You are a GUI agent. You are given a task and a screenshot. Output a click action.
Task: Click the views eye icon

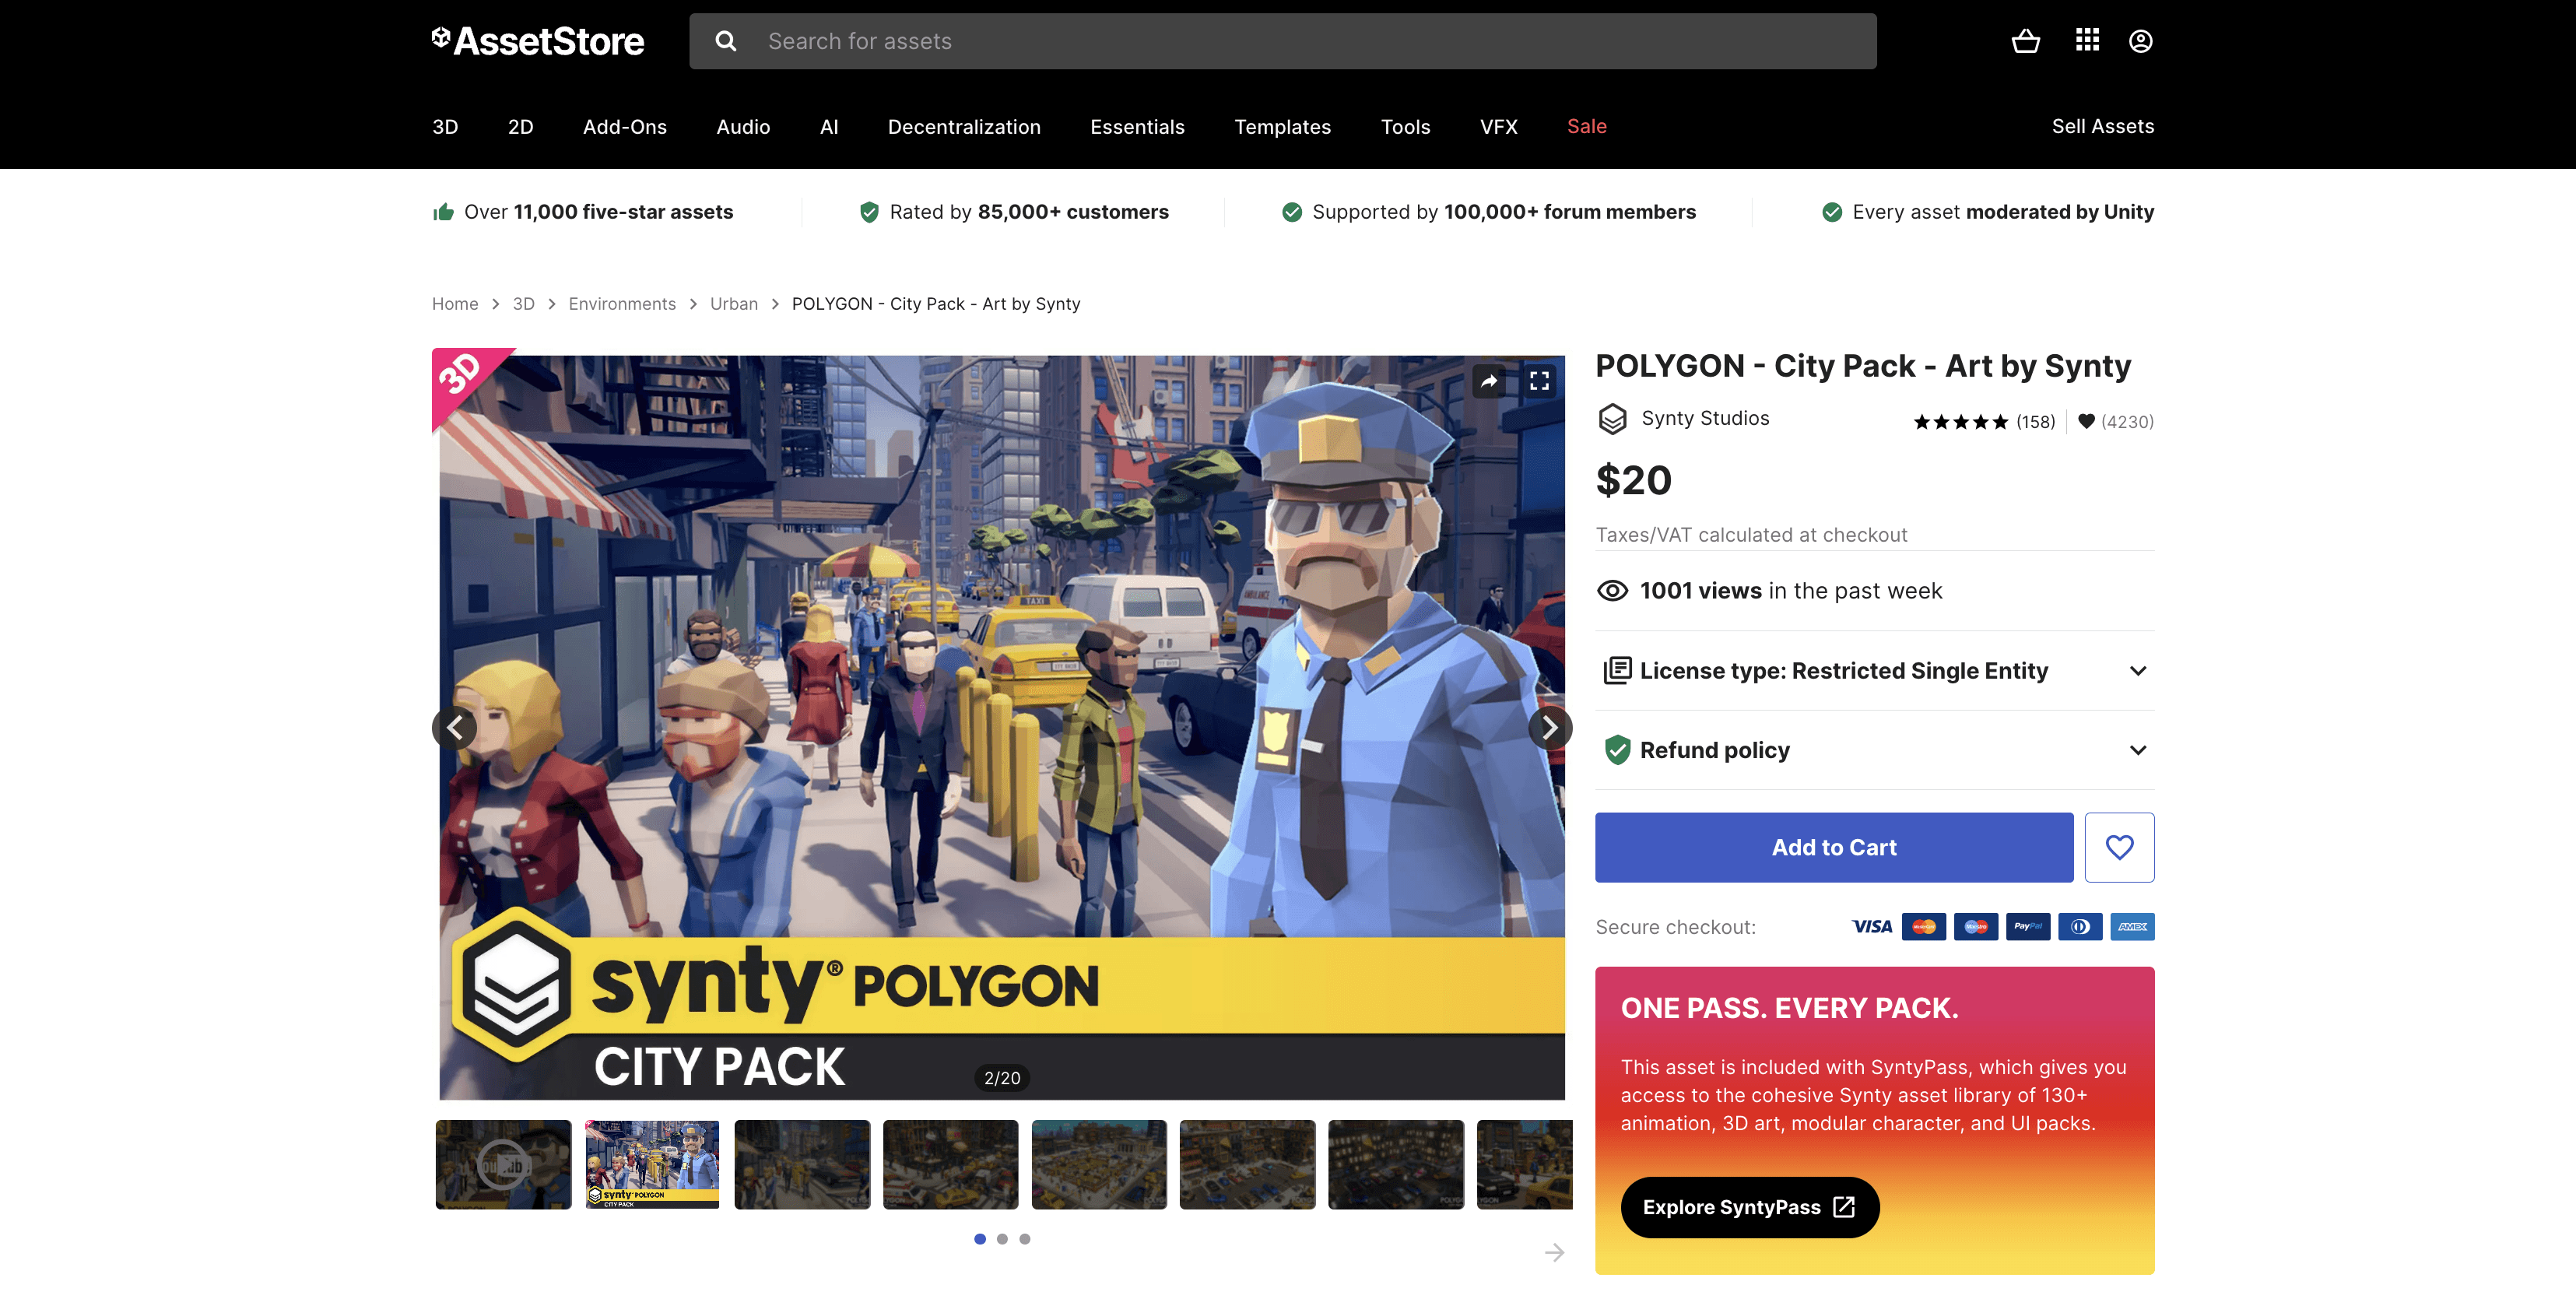tap(1612, 591)
